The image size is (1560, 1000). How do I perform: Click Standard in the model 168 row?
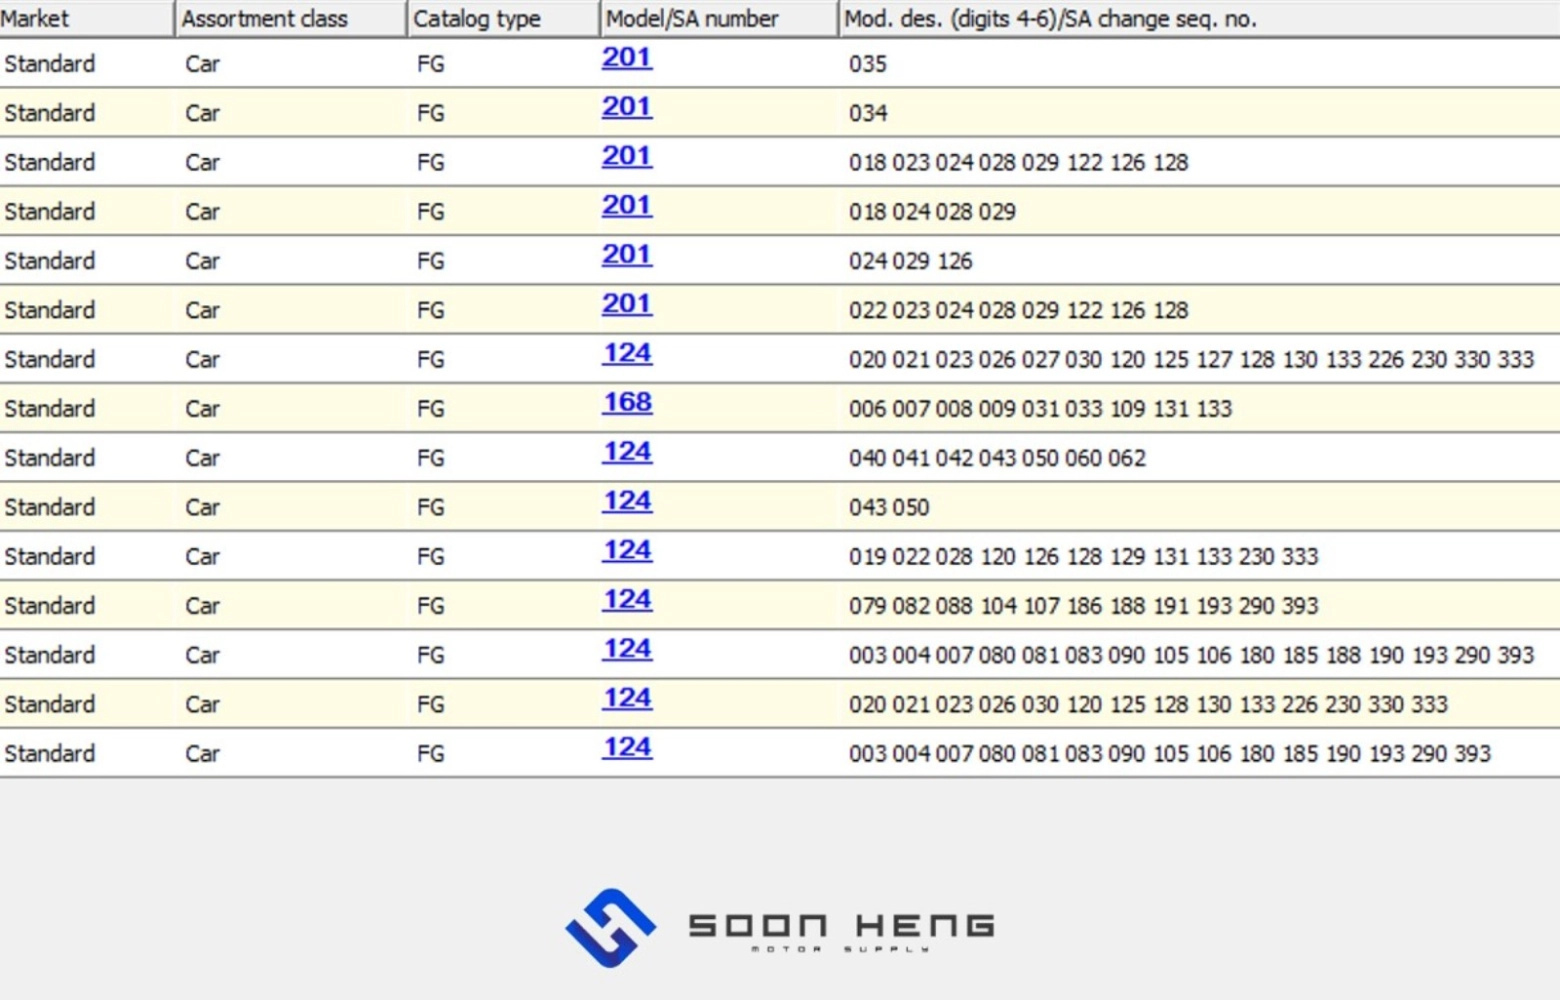(x=50, y=409)
